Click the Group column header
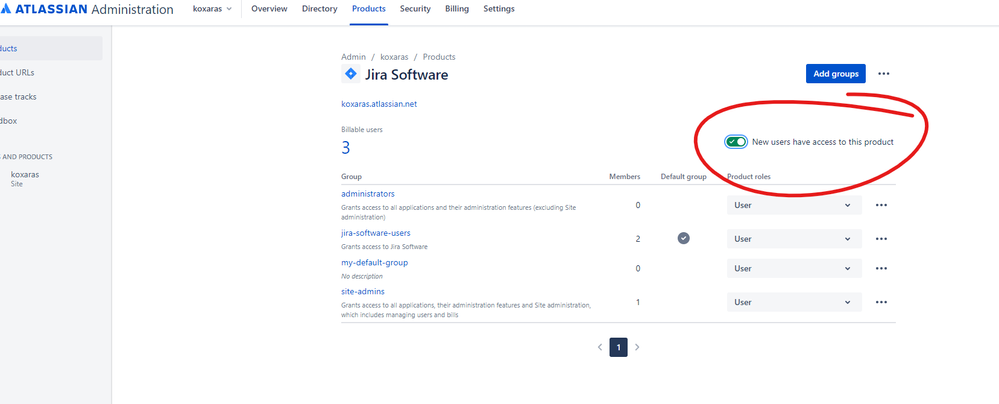 click(x=352, y=177)
